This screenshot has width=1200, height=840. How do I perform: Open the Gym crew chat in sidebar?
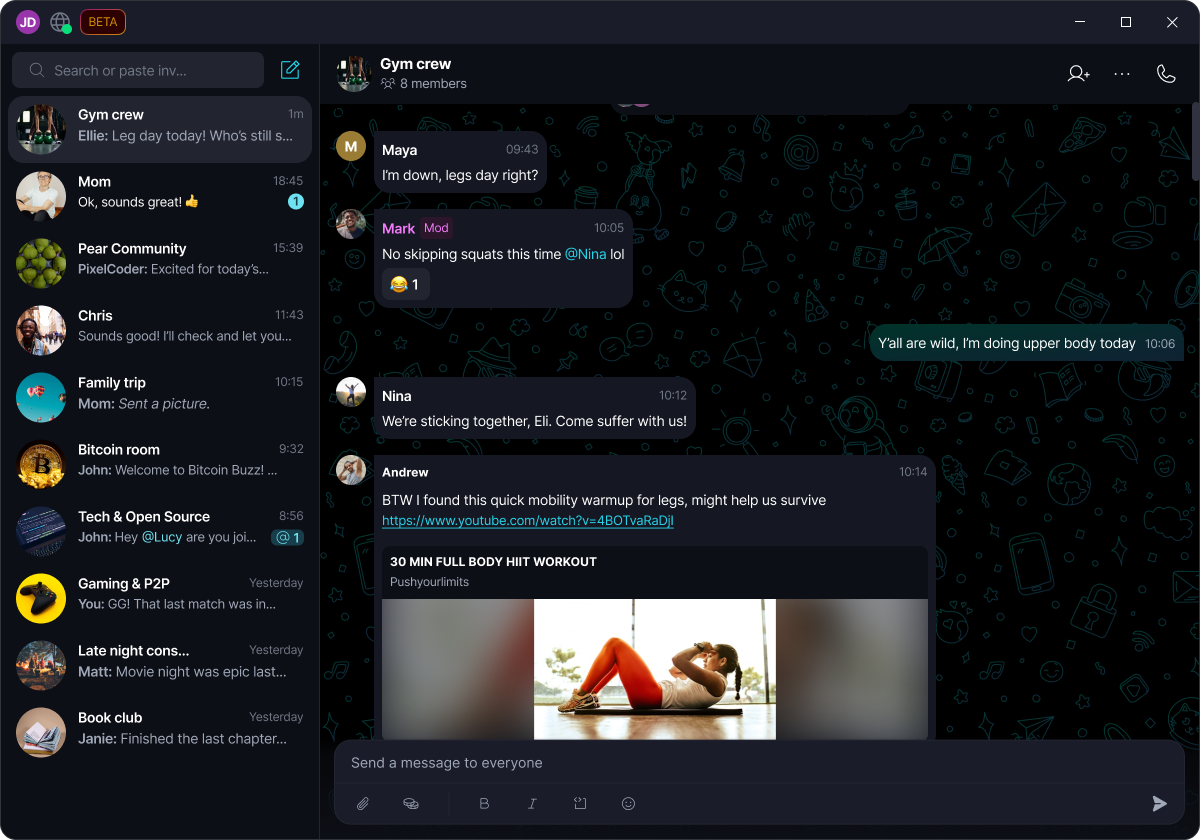pos(160,129)
